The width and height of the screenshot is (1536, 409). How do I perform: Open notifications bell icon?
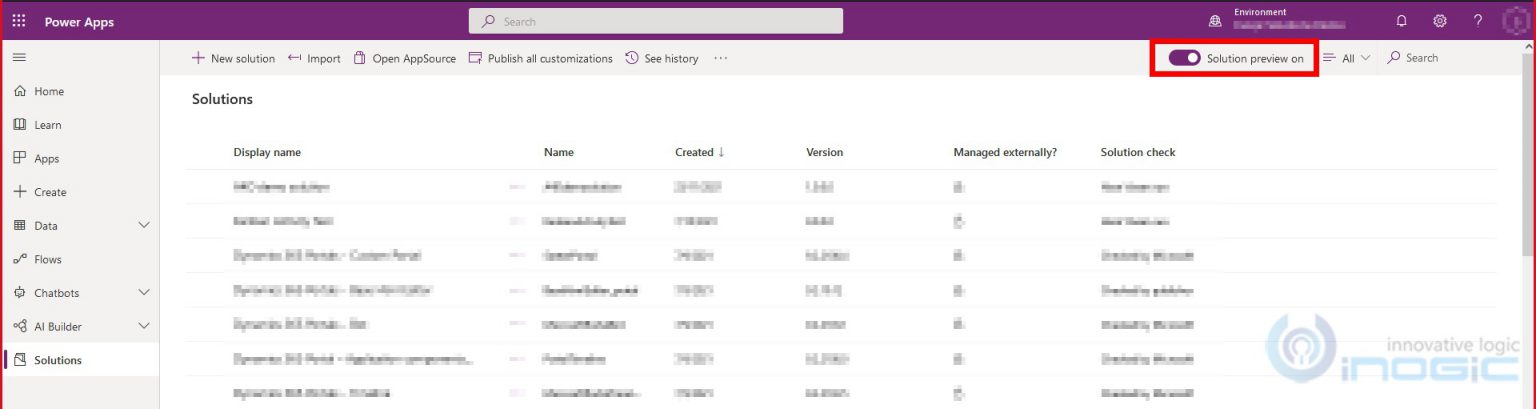tap(1401, 21)
